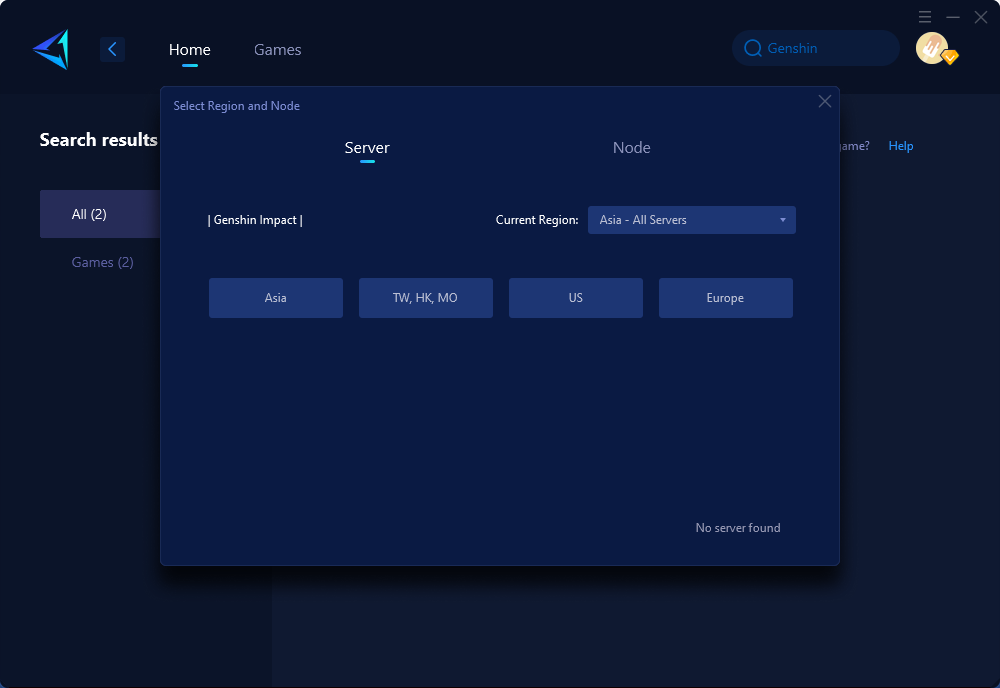1000x688 pixels.
Task: Open the Home tab
Action: (189, 49)
